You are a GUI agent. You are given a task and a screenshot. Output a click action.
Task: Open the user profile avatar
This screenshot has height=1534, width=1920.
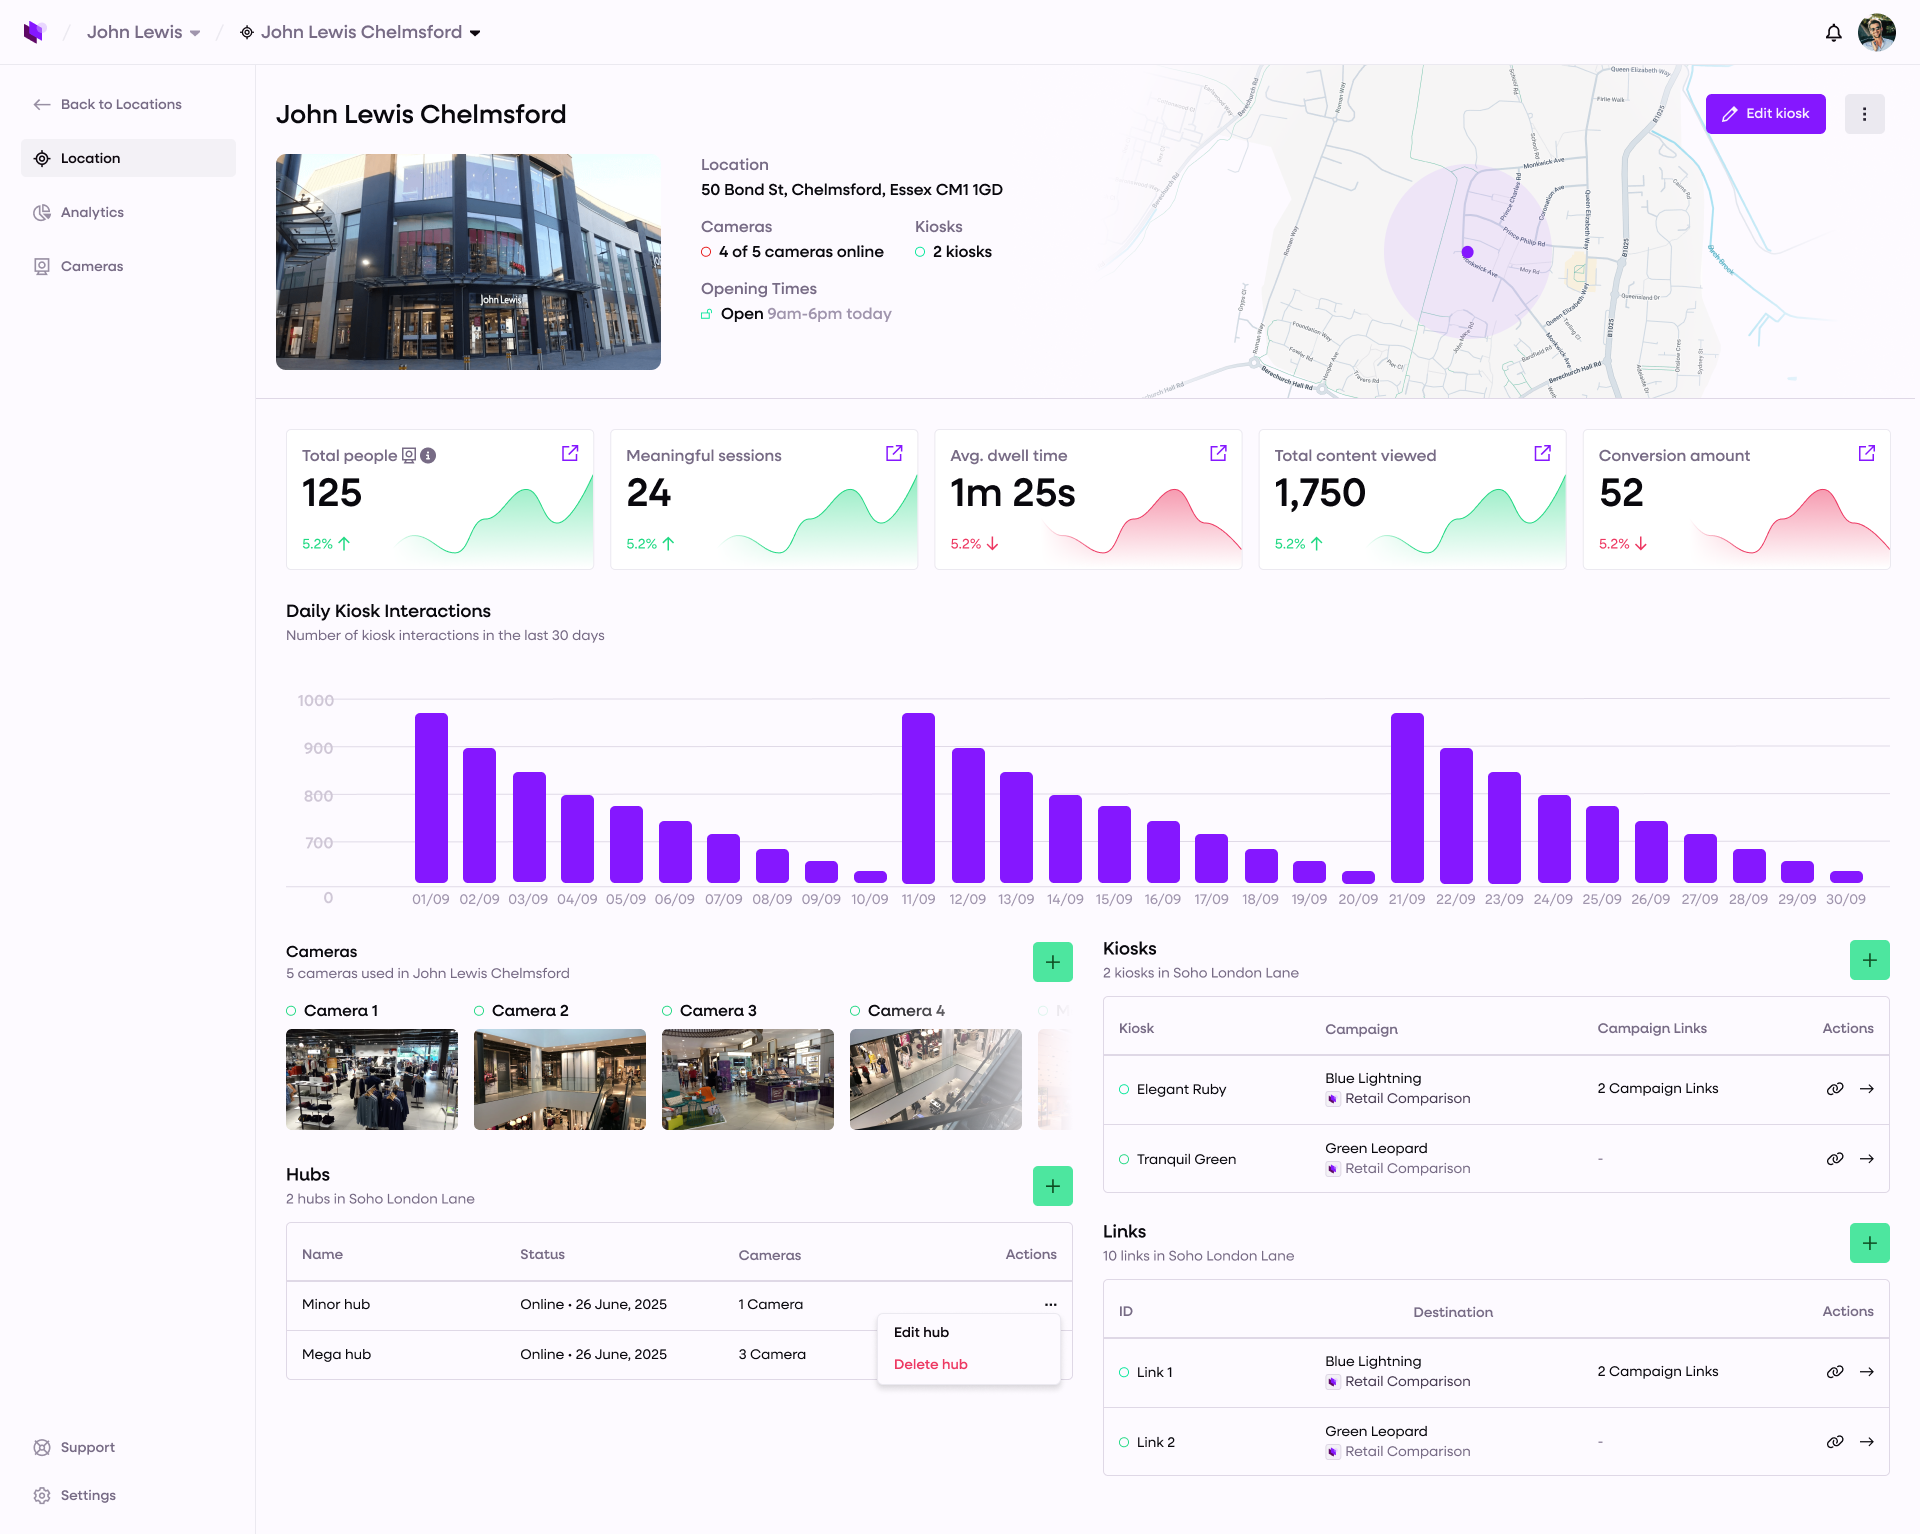[1877, 33]
